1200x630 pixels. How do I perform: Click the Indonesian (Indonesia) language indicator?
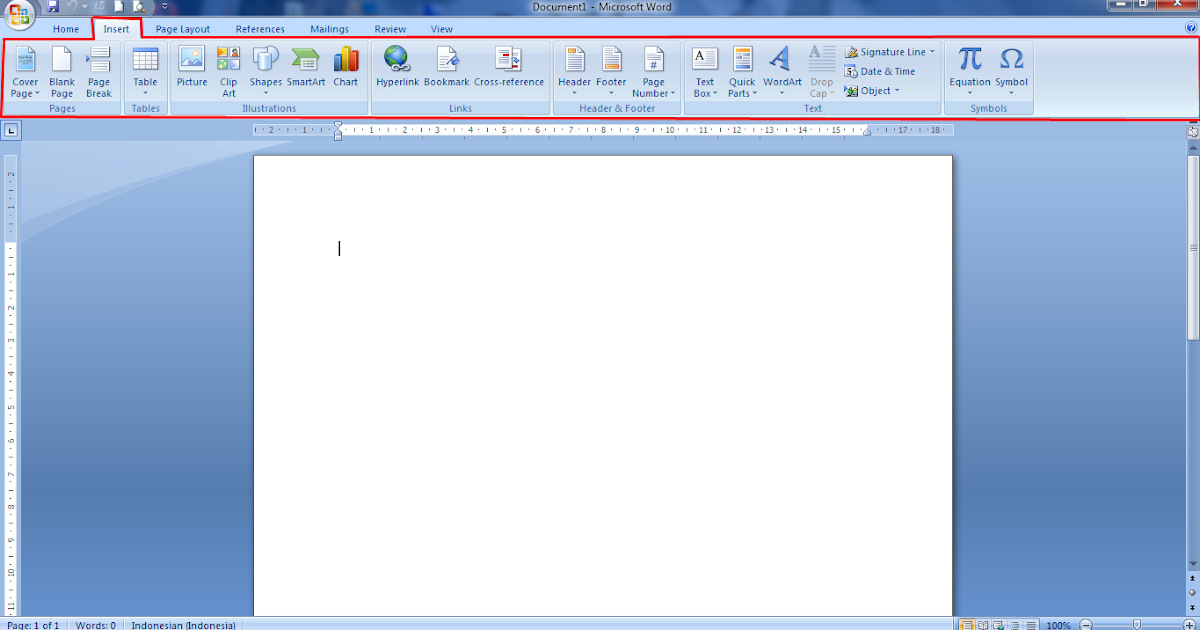[184, 625]
